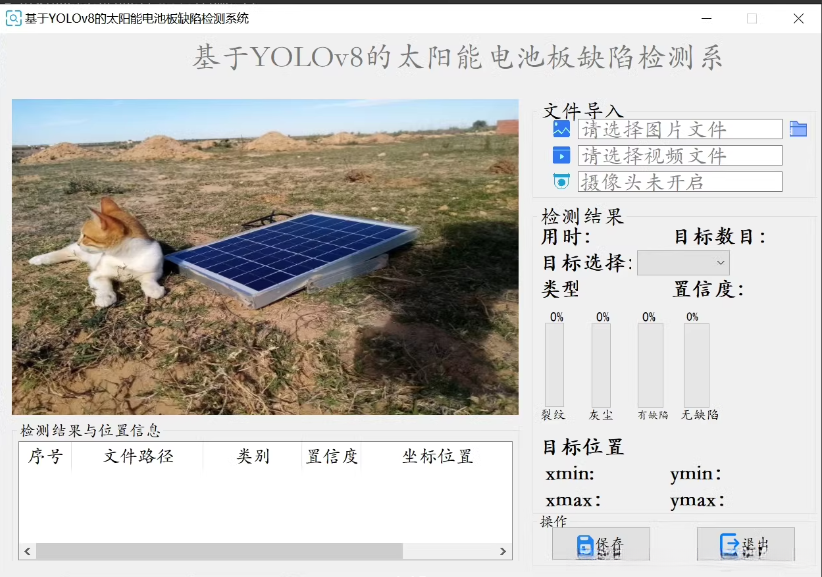Screen dimensions: 822x577
Task: Click the ymax: label
Action: click(x=697, y=501)
